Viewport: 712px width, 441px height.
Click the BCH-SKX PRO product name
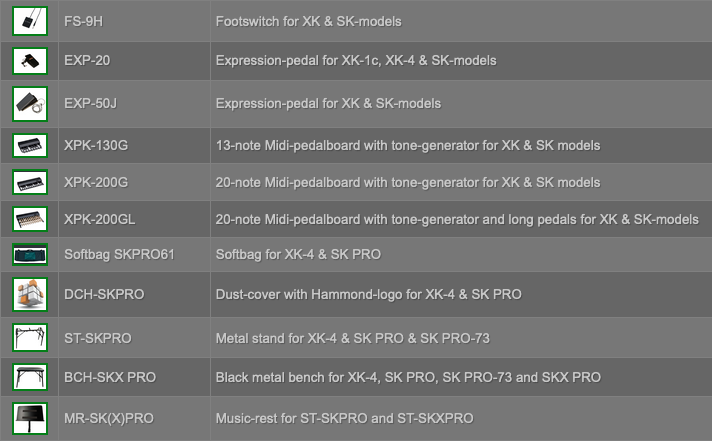pyautogui.click(x=110, y=377)
